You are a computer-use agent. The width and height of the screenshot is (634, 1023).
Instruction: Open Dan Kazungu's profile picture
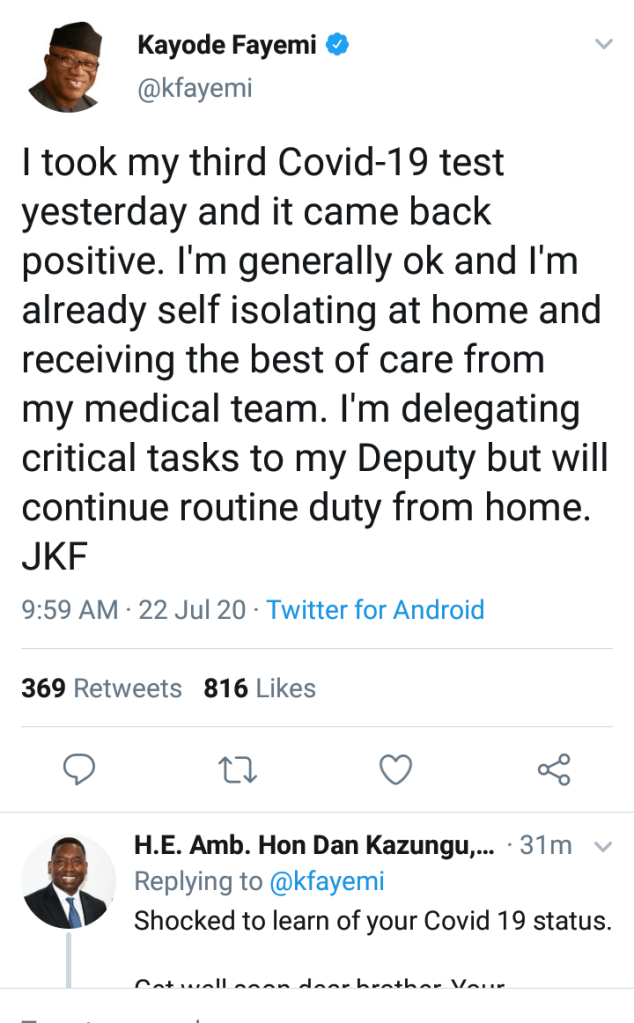68,880
